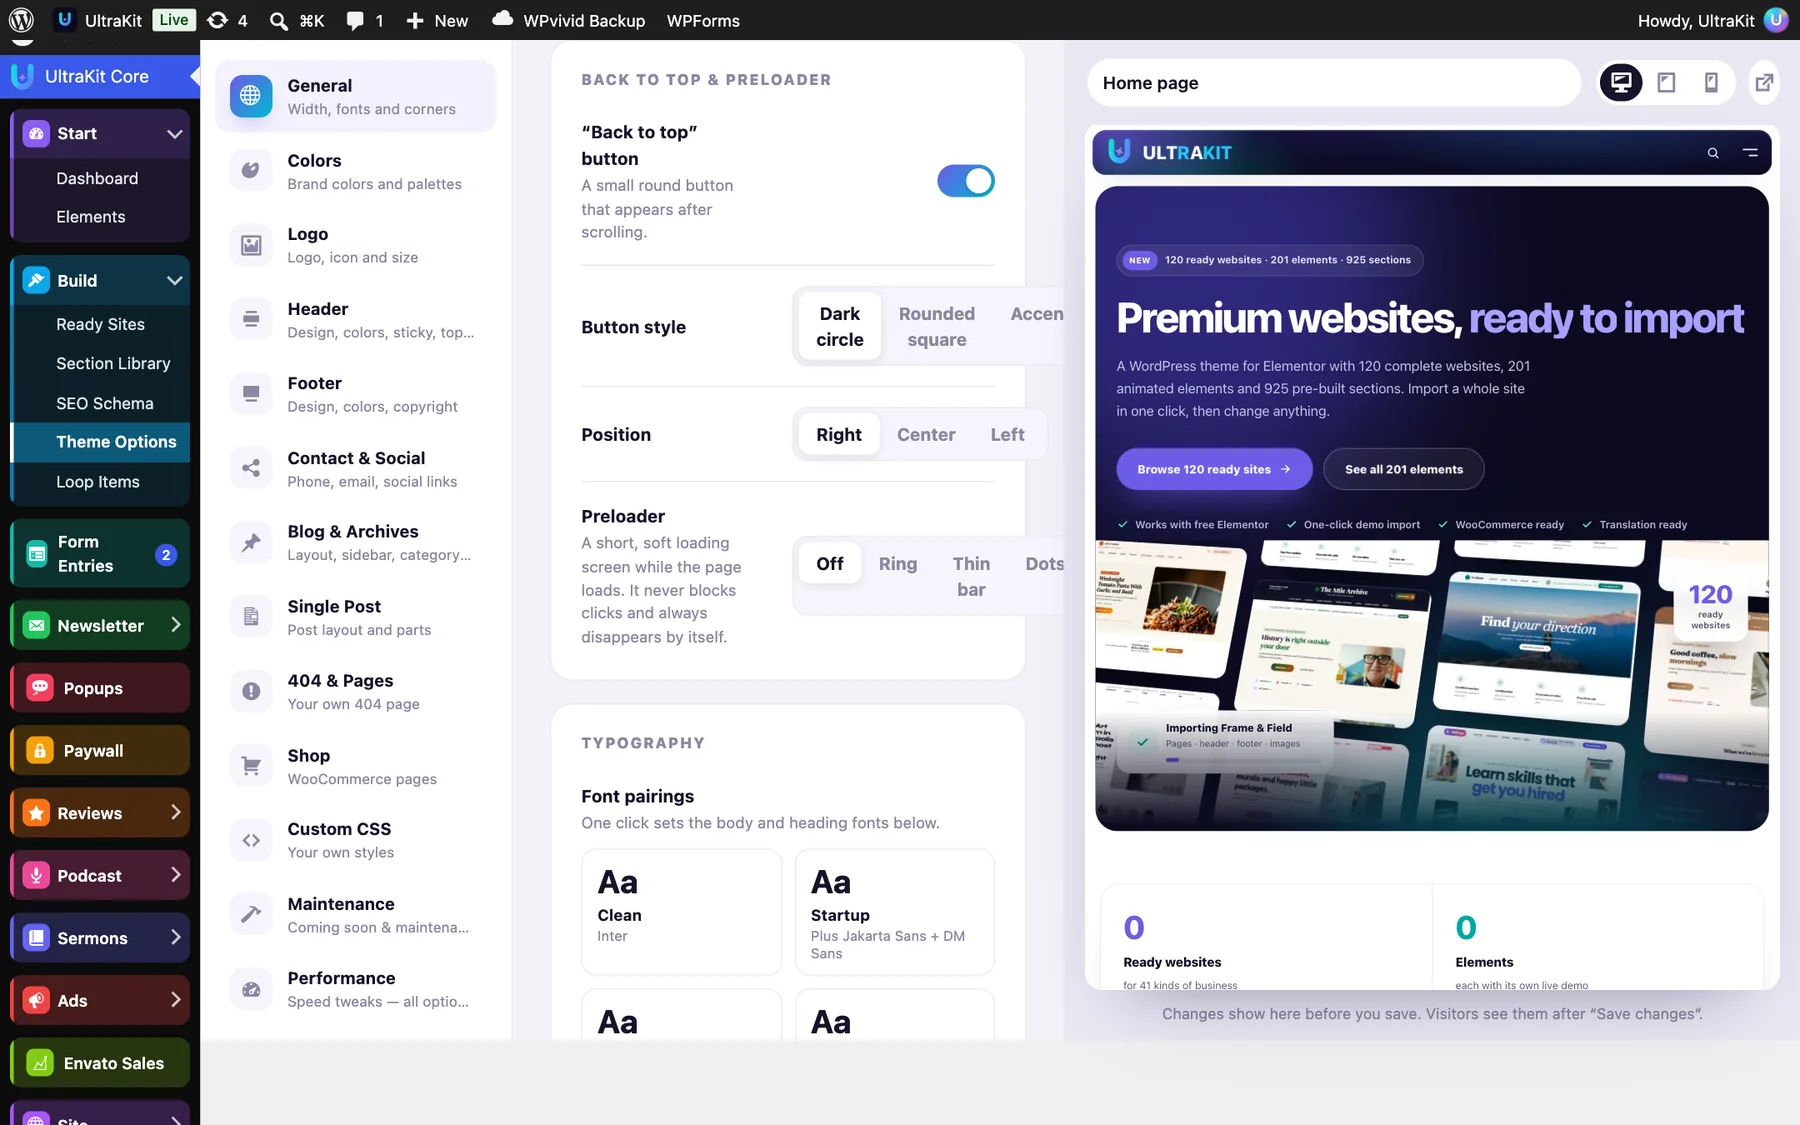Click the user avatar icon
Viewport: 1800px width, 1125px height.
click(x=1776, y=20)
